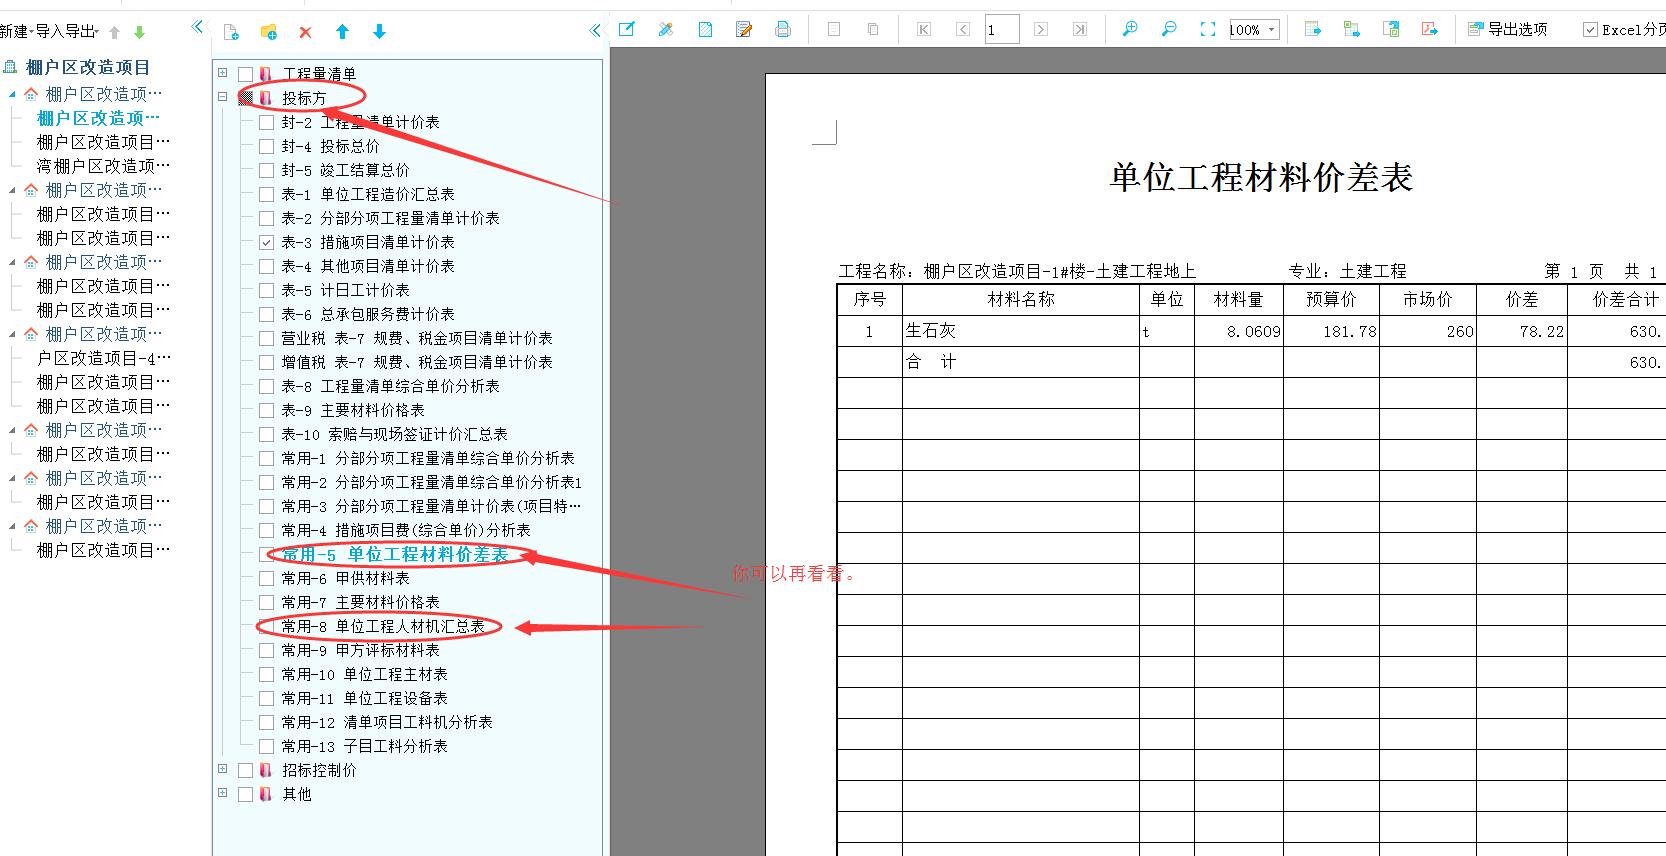1666x856 pixels.
Task: Check 常用-6 甲供材料表
Action: [266, 578]
